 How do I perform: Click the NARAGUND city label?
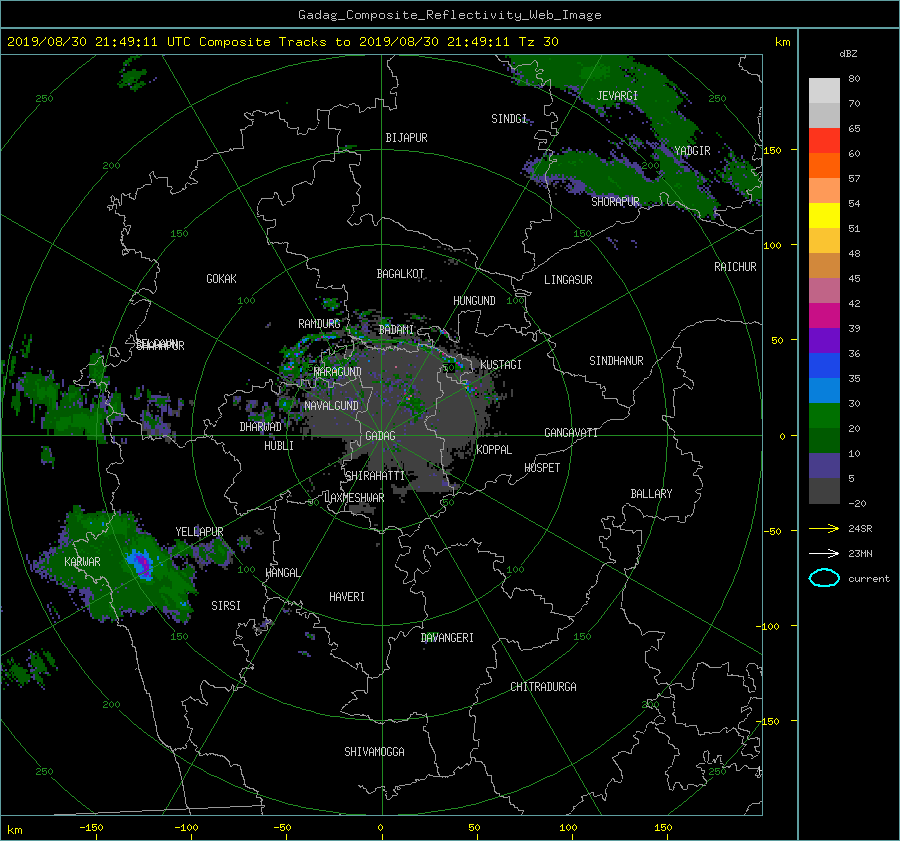coord(338,371)
